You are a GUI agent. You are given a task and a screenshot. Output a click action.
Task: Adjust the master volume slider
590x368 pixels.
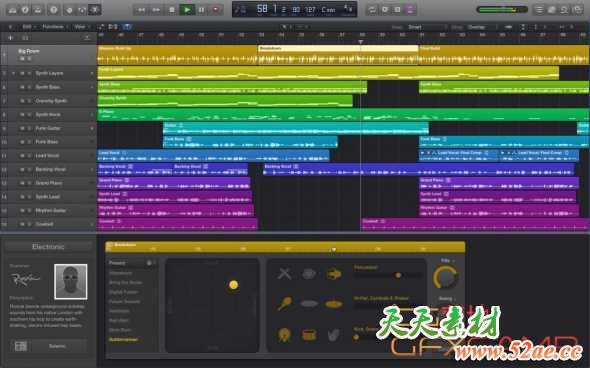pos(502,10)
